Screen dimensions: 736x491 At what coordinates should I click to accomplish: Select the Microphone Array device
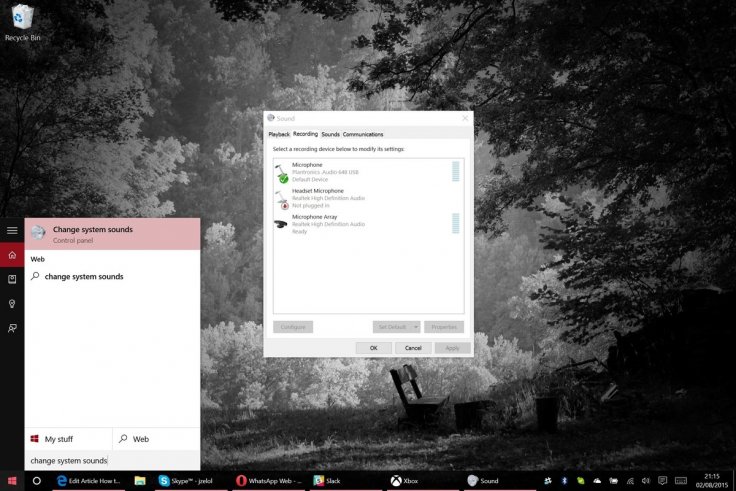(368, 224)
